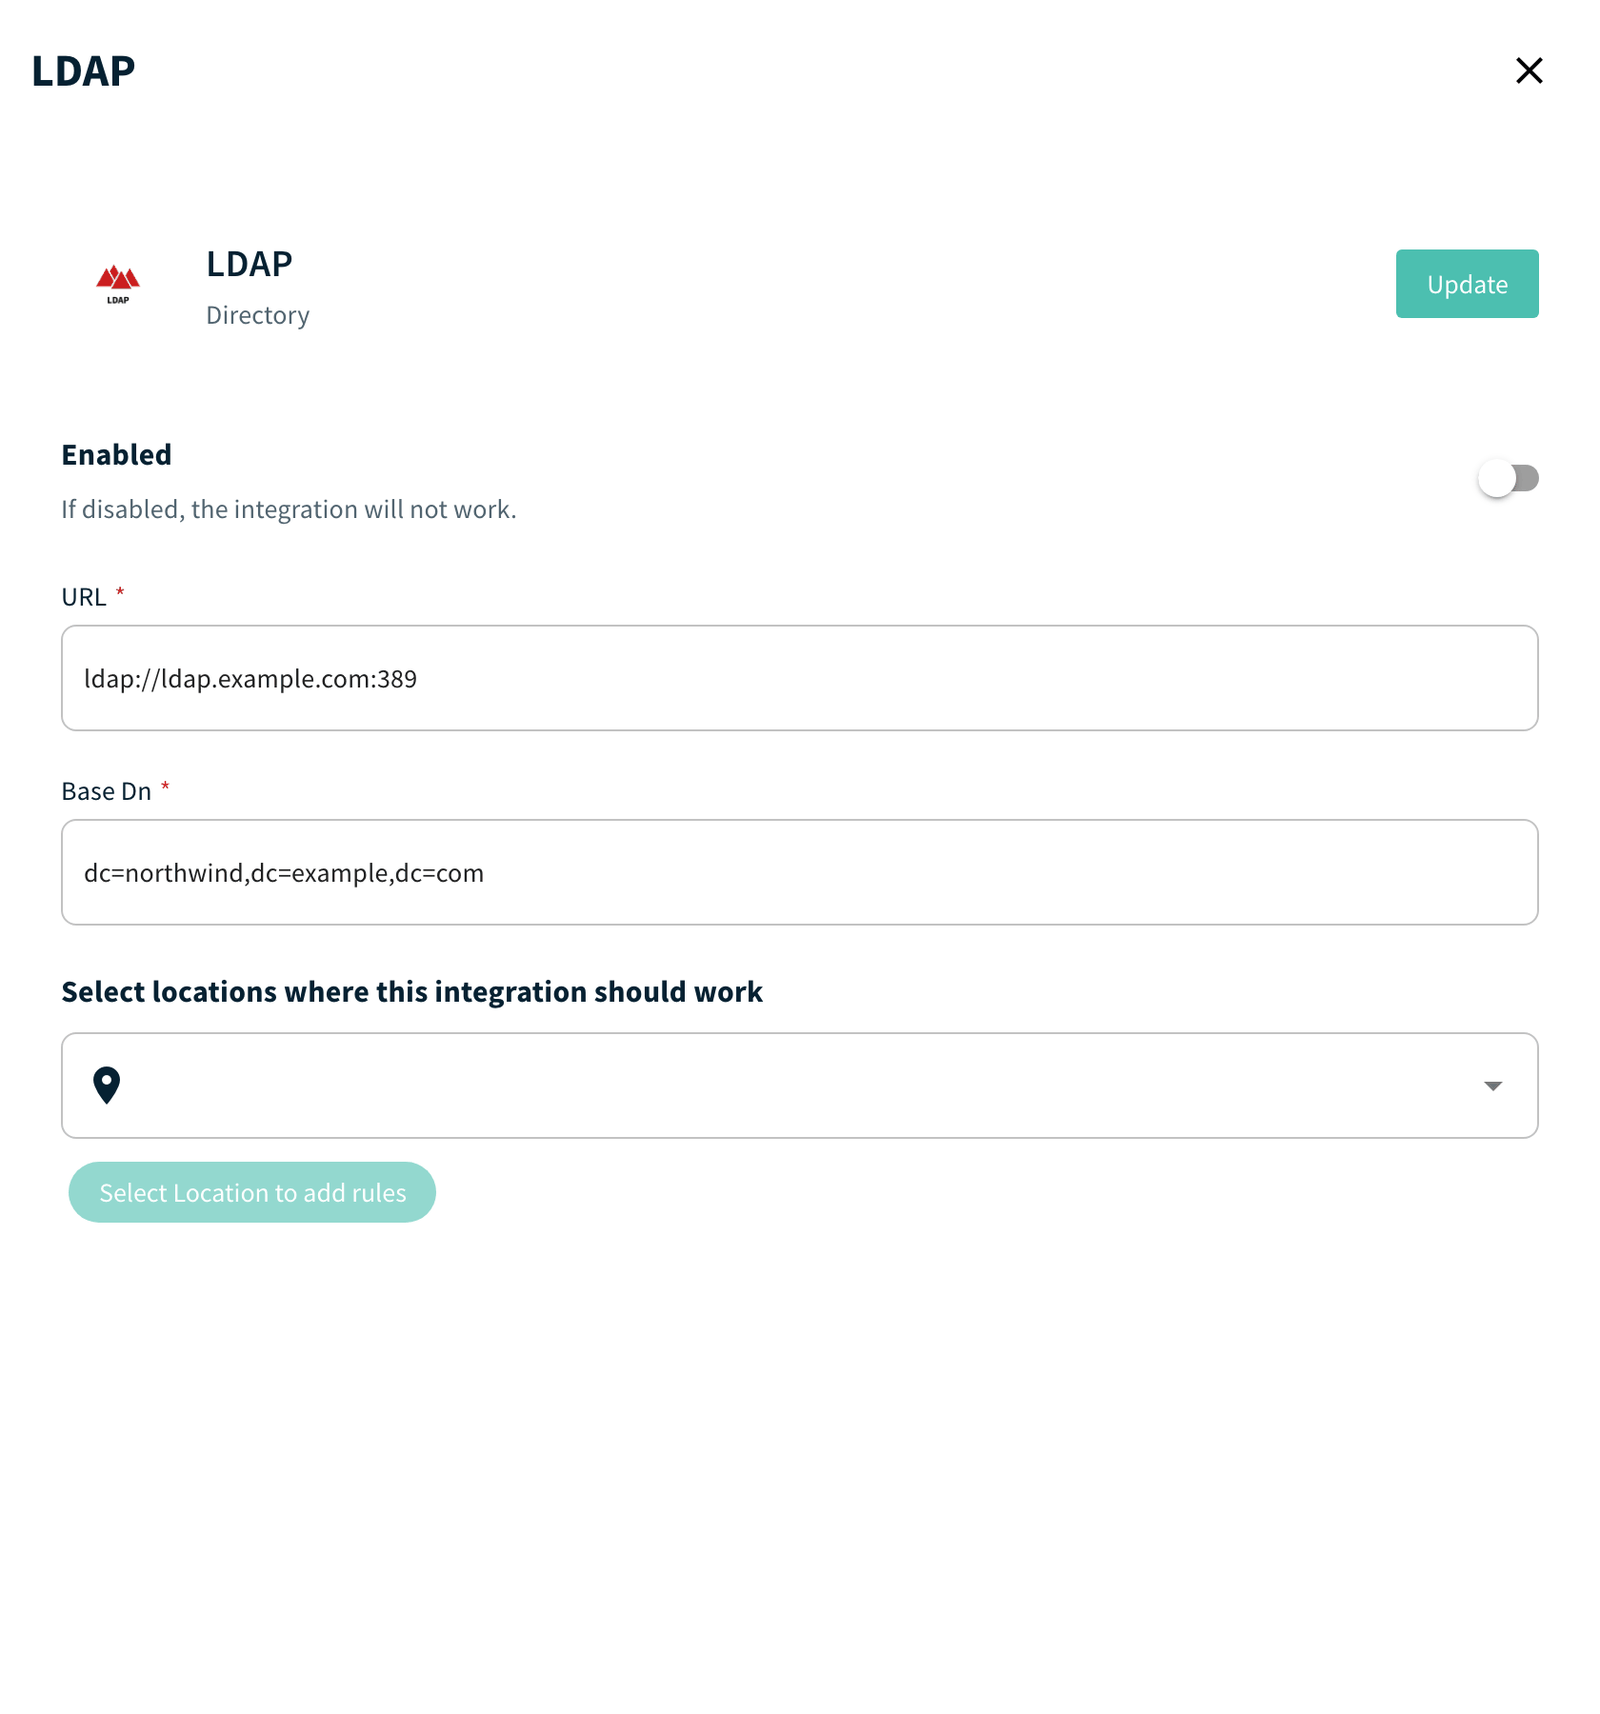Open the locations selection combo box
Viewport: 1600px width, 1714px height.
click(x=800, y=1085)
